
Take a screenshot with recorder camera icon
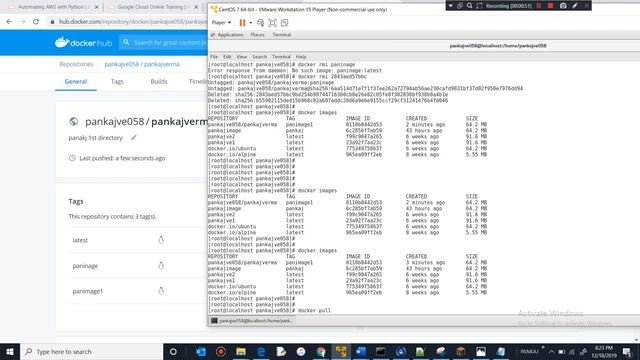563,6
